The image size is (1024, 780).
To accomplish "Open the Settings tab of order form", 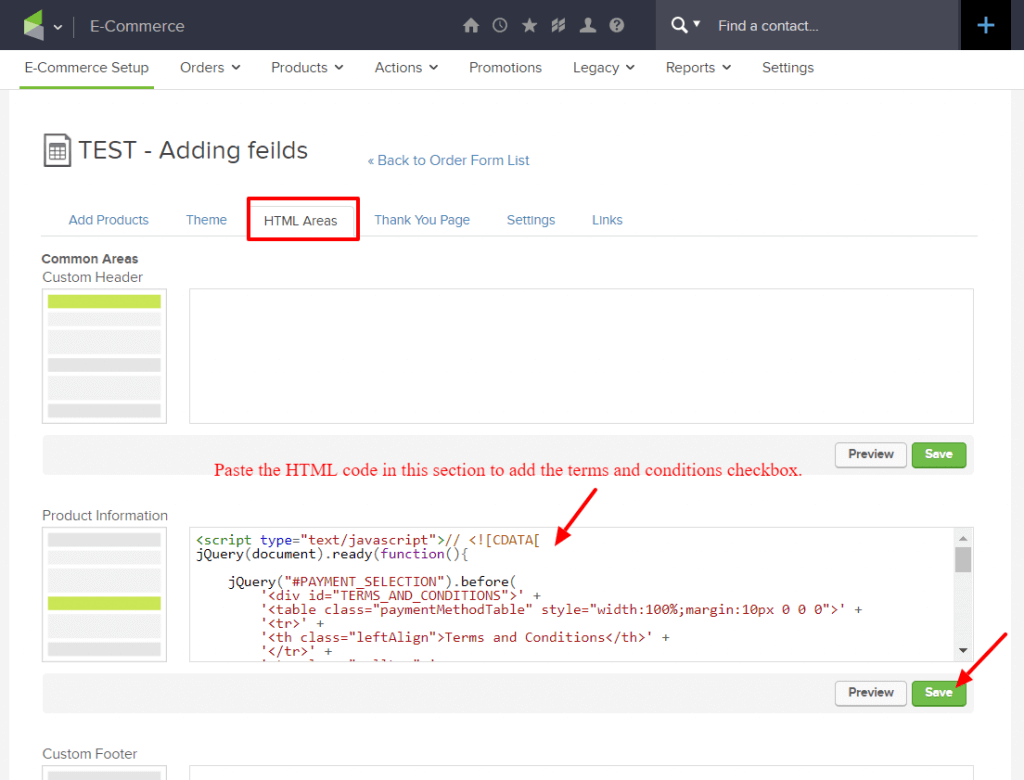I will 531,220.
